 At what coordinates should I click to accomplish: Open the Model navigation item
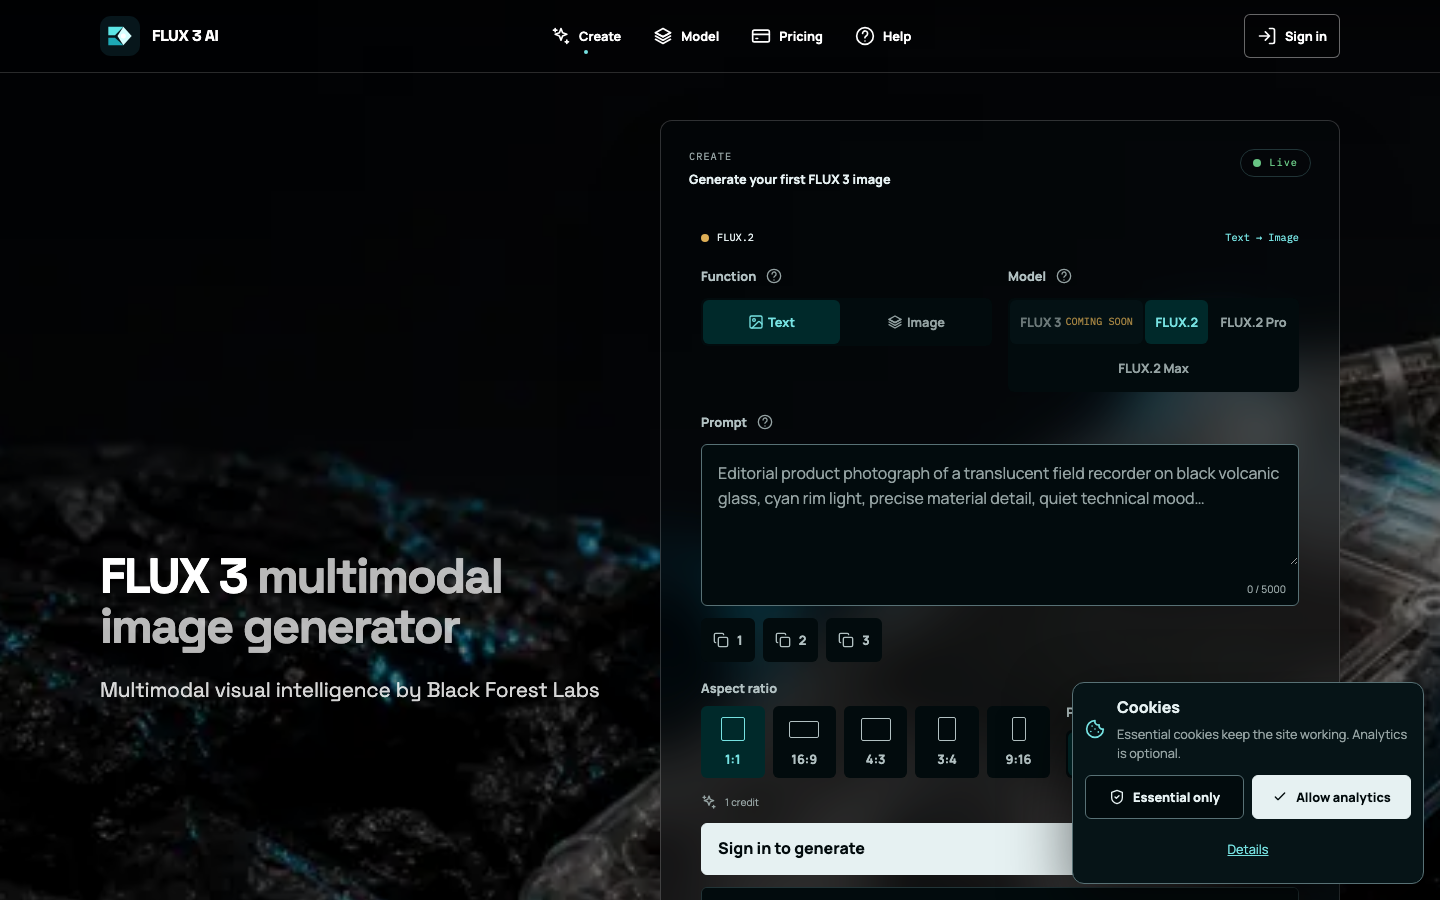pyautogui.click(x=687, y=36)
